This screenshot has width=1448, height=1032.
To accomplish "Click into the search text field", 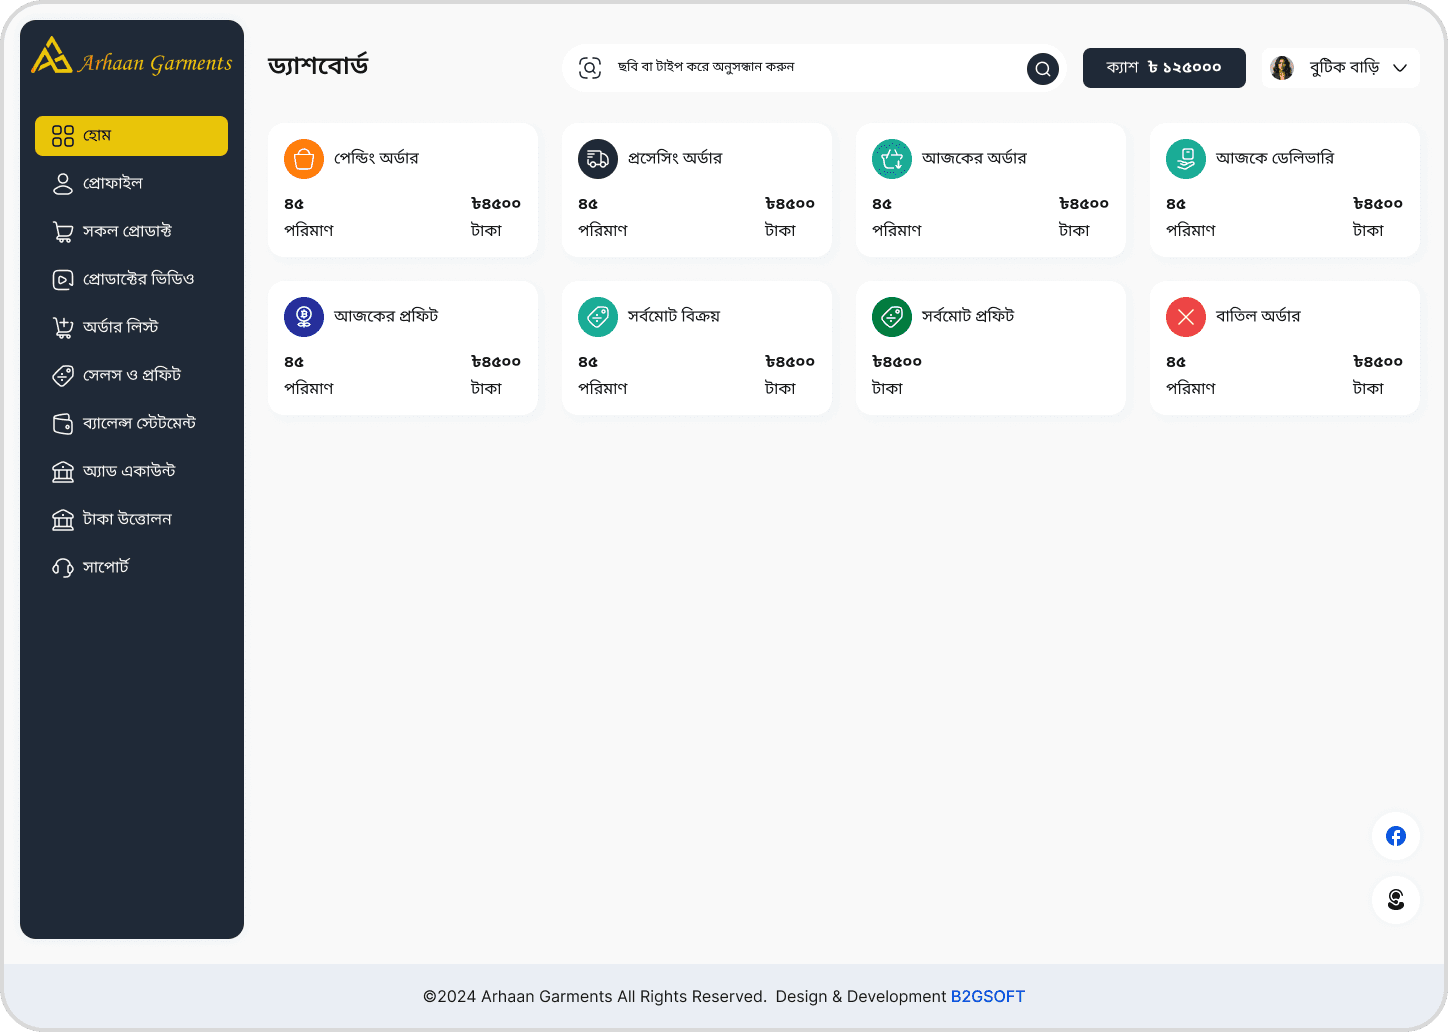I will point(810,68).
